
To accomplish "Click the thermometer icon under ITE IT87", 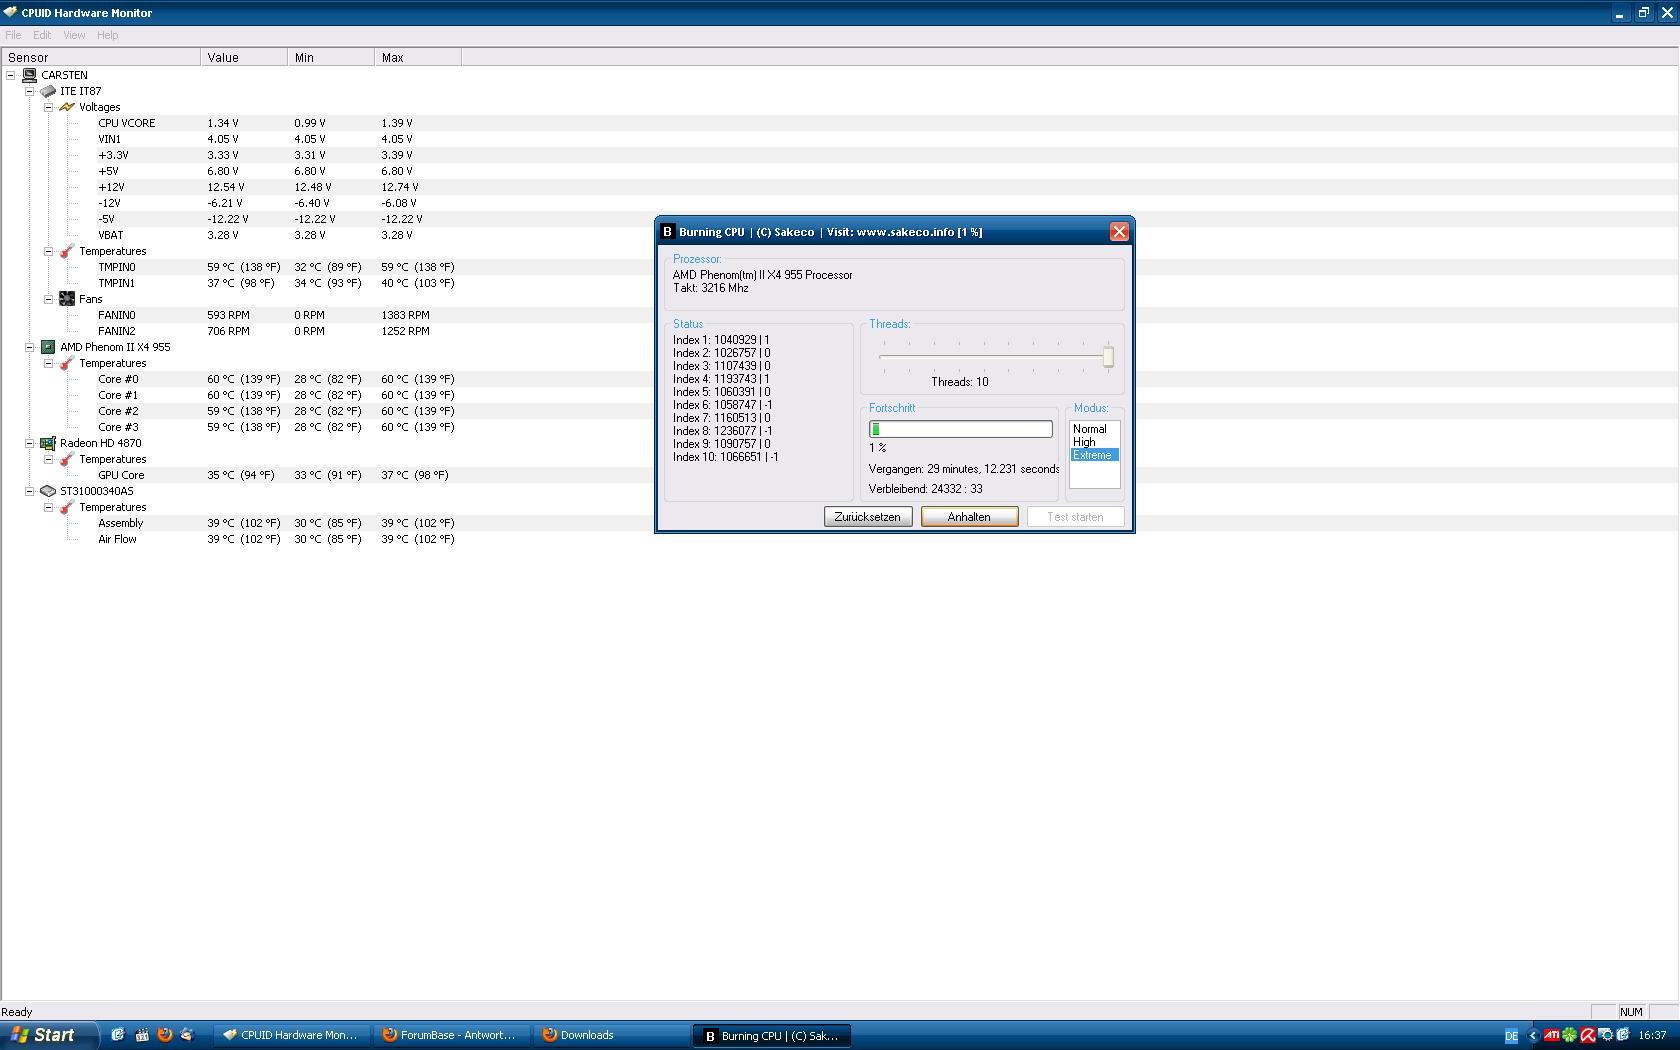I will coord(67,251).
